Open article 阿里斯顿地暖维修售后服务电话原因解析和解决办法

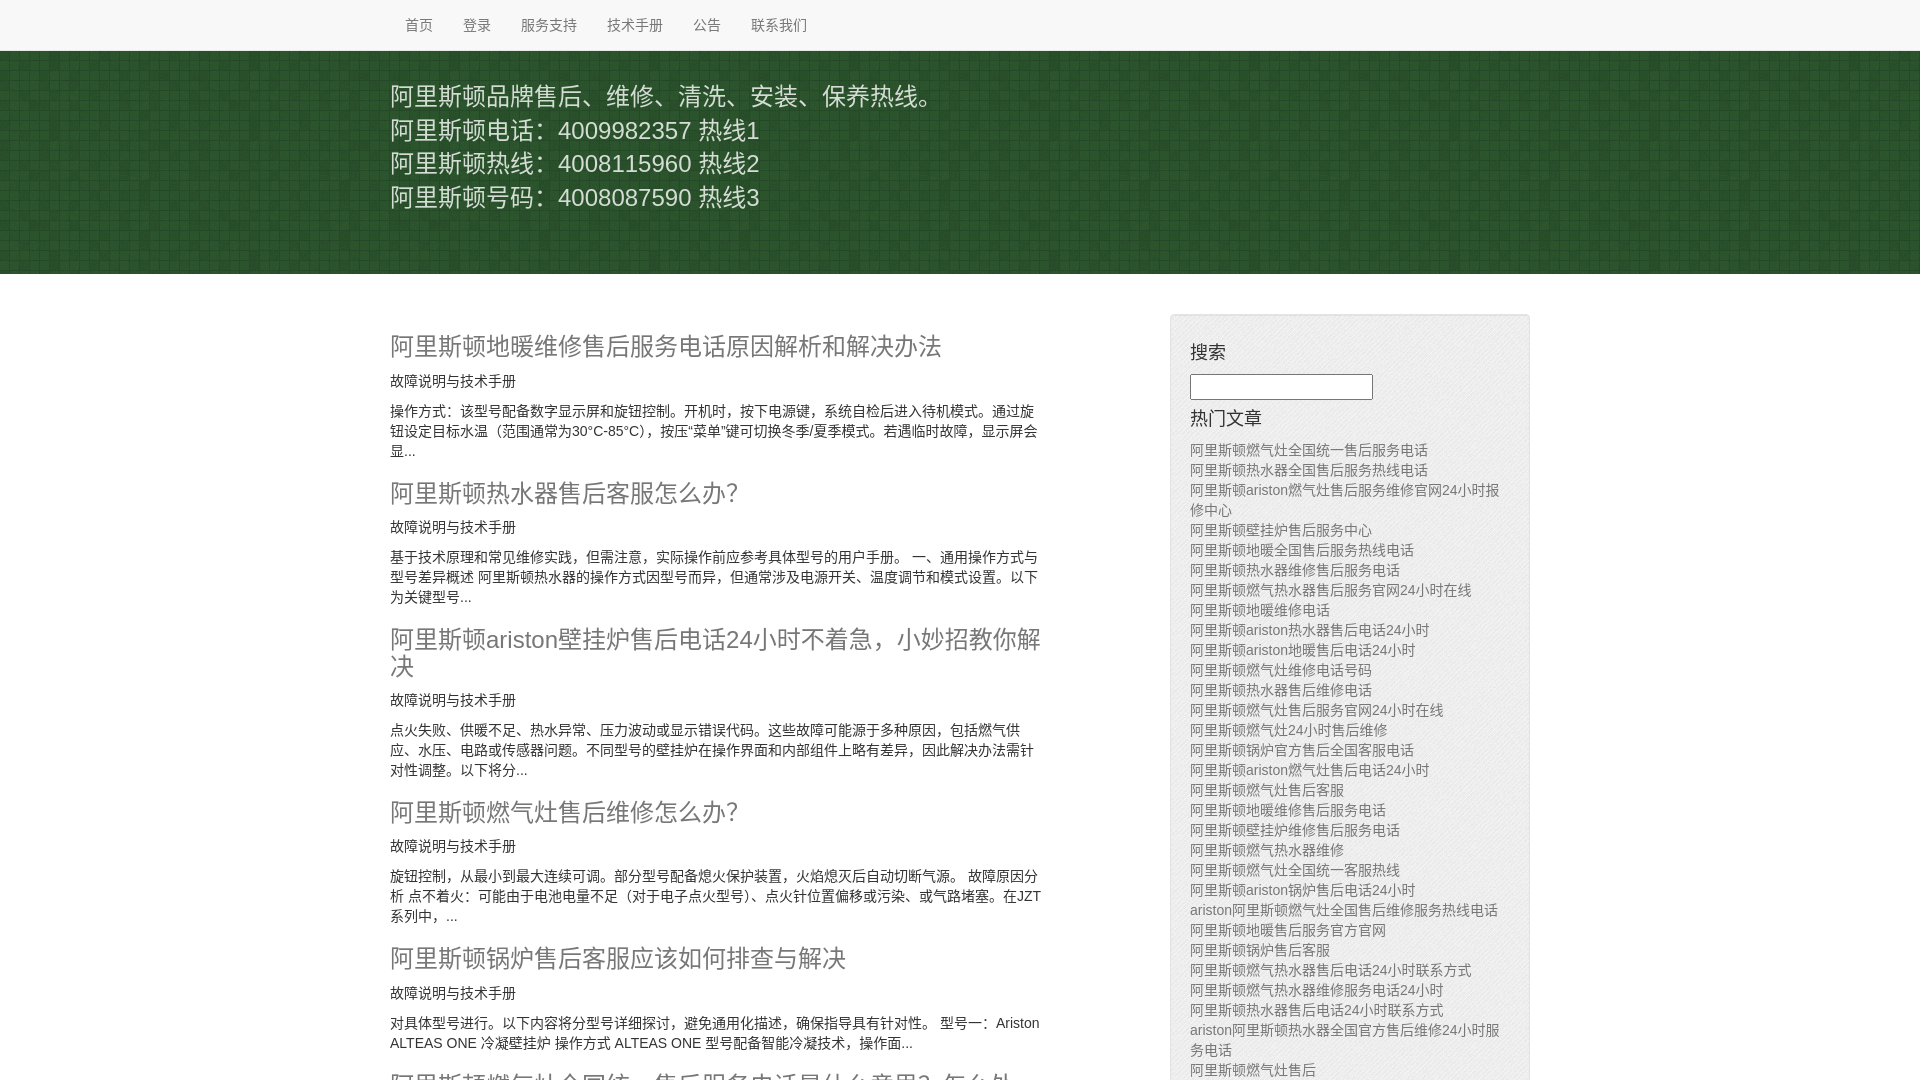665,346
